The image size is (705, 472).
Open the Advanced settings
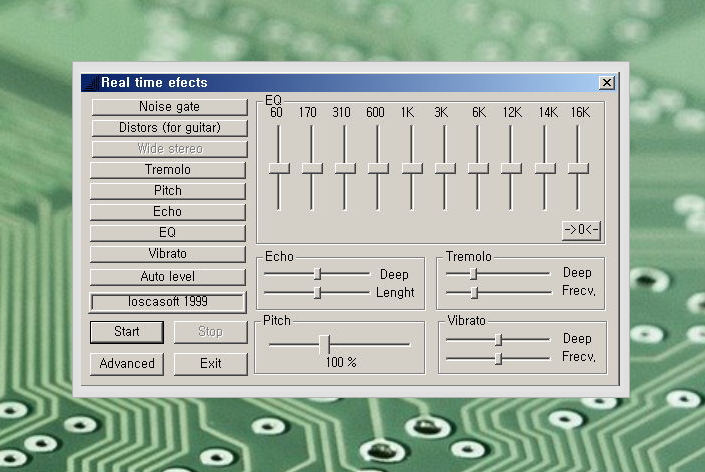point(127,364)
